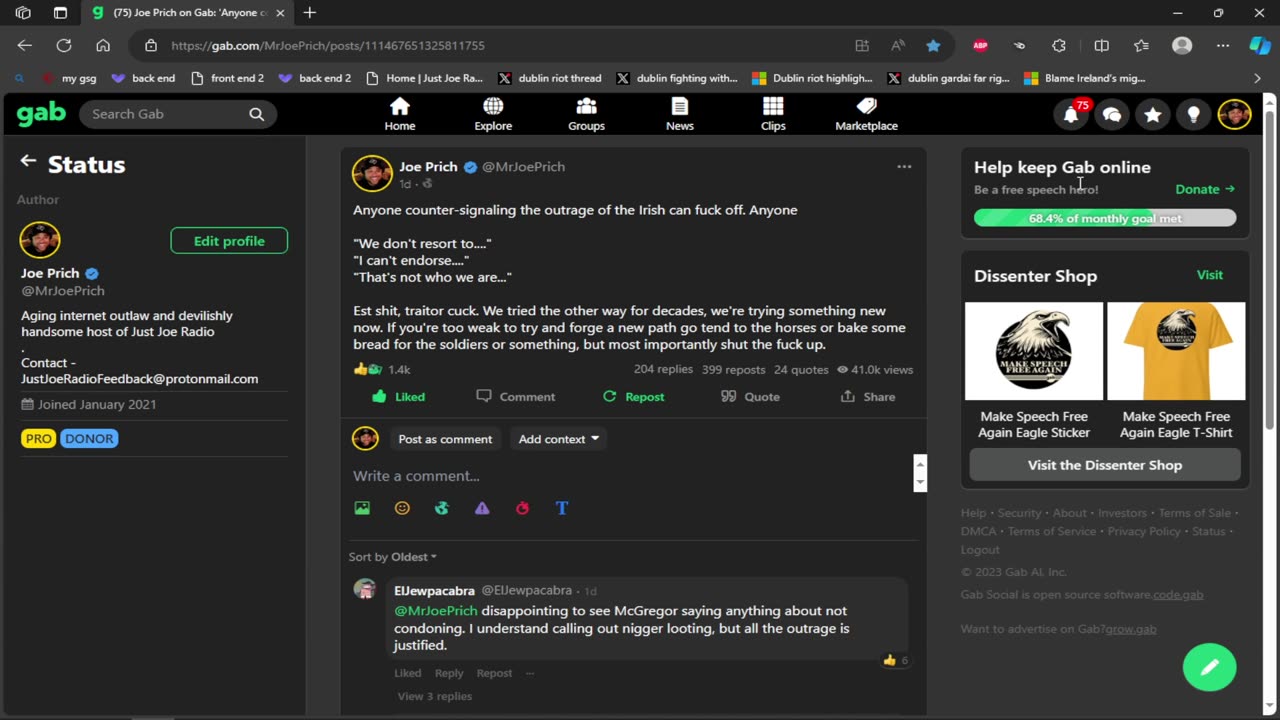This screenshot has height=720, width=1280.
Task: Open the Copilot icon in browser toolbar
Action: tap(1260, 45)
